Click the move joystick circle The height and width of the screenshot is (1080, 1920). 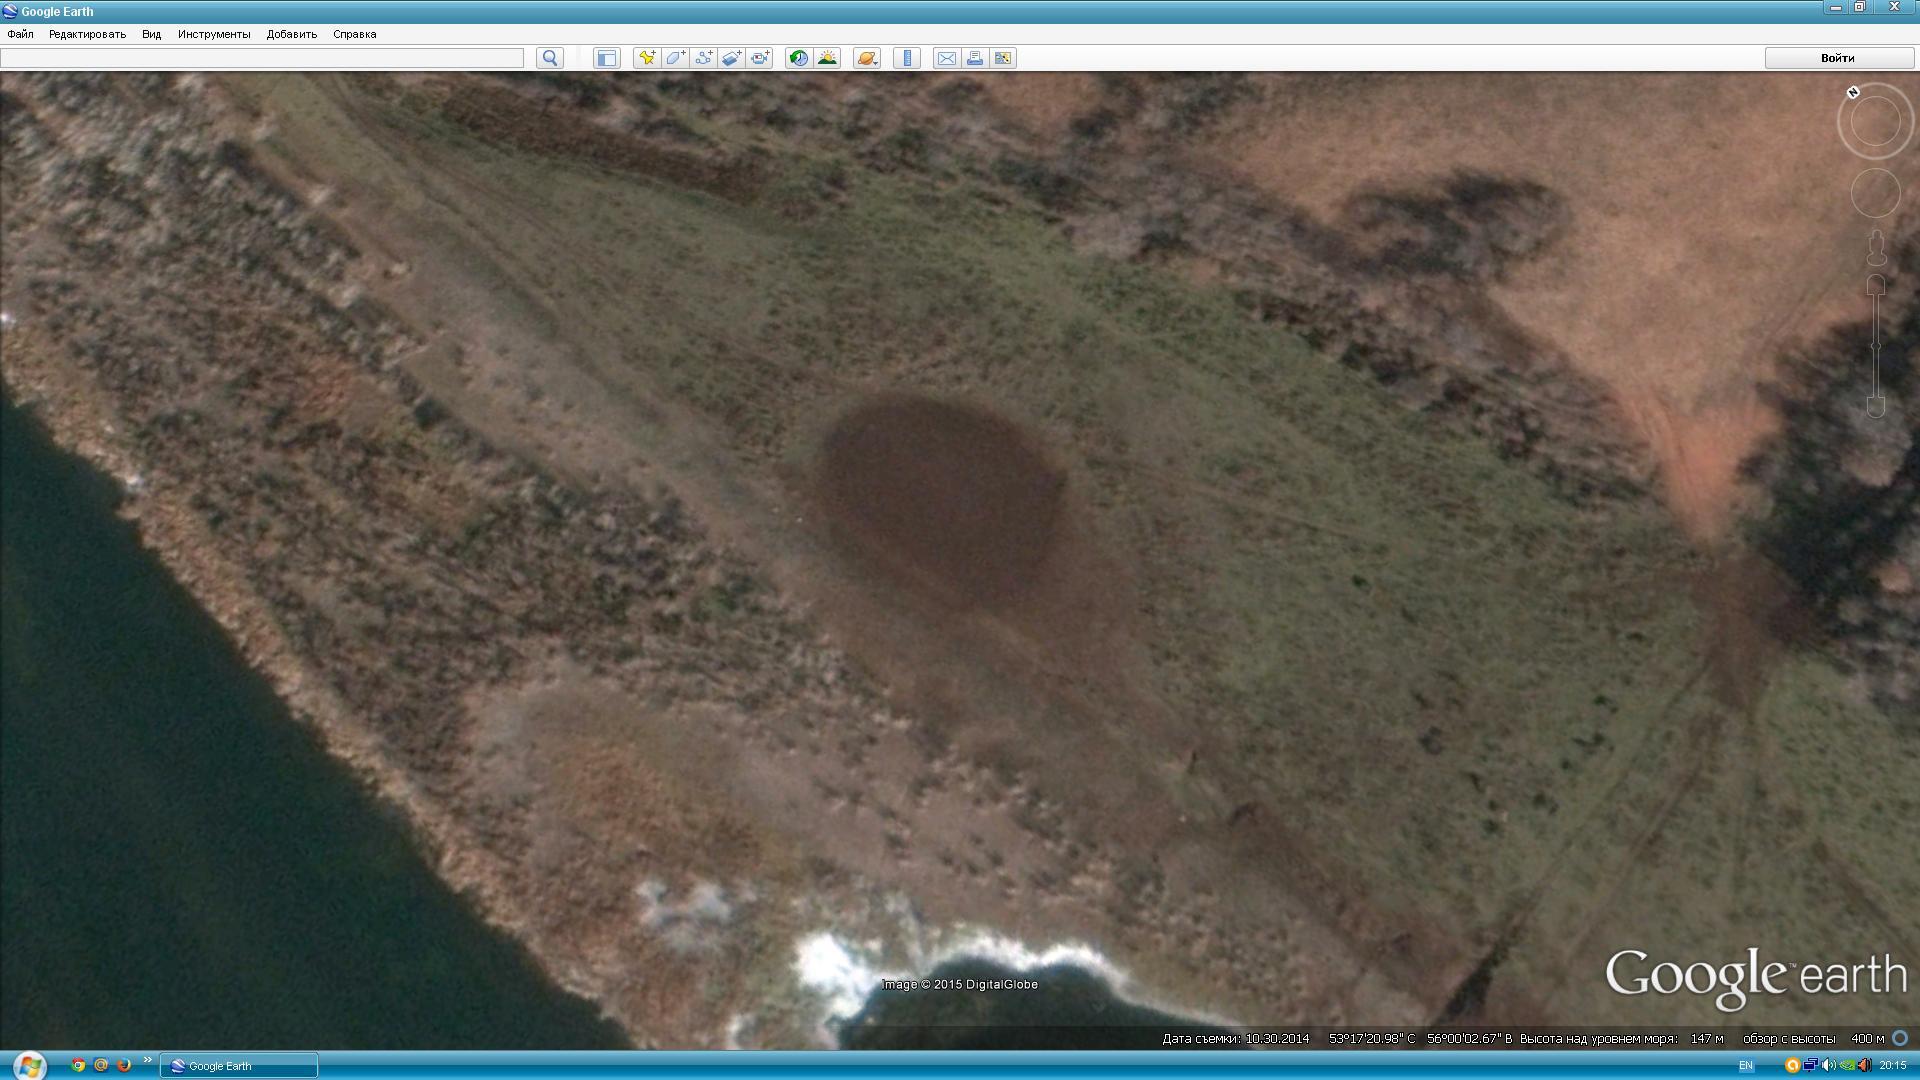1875,193
